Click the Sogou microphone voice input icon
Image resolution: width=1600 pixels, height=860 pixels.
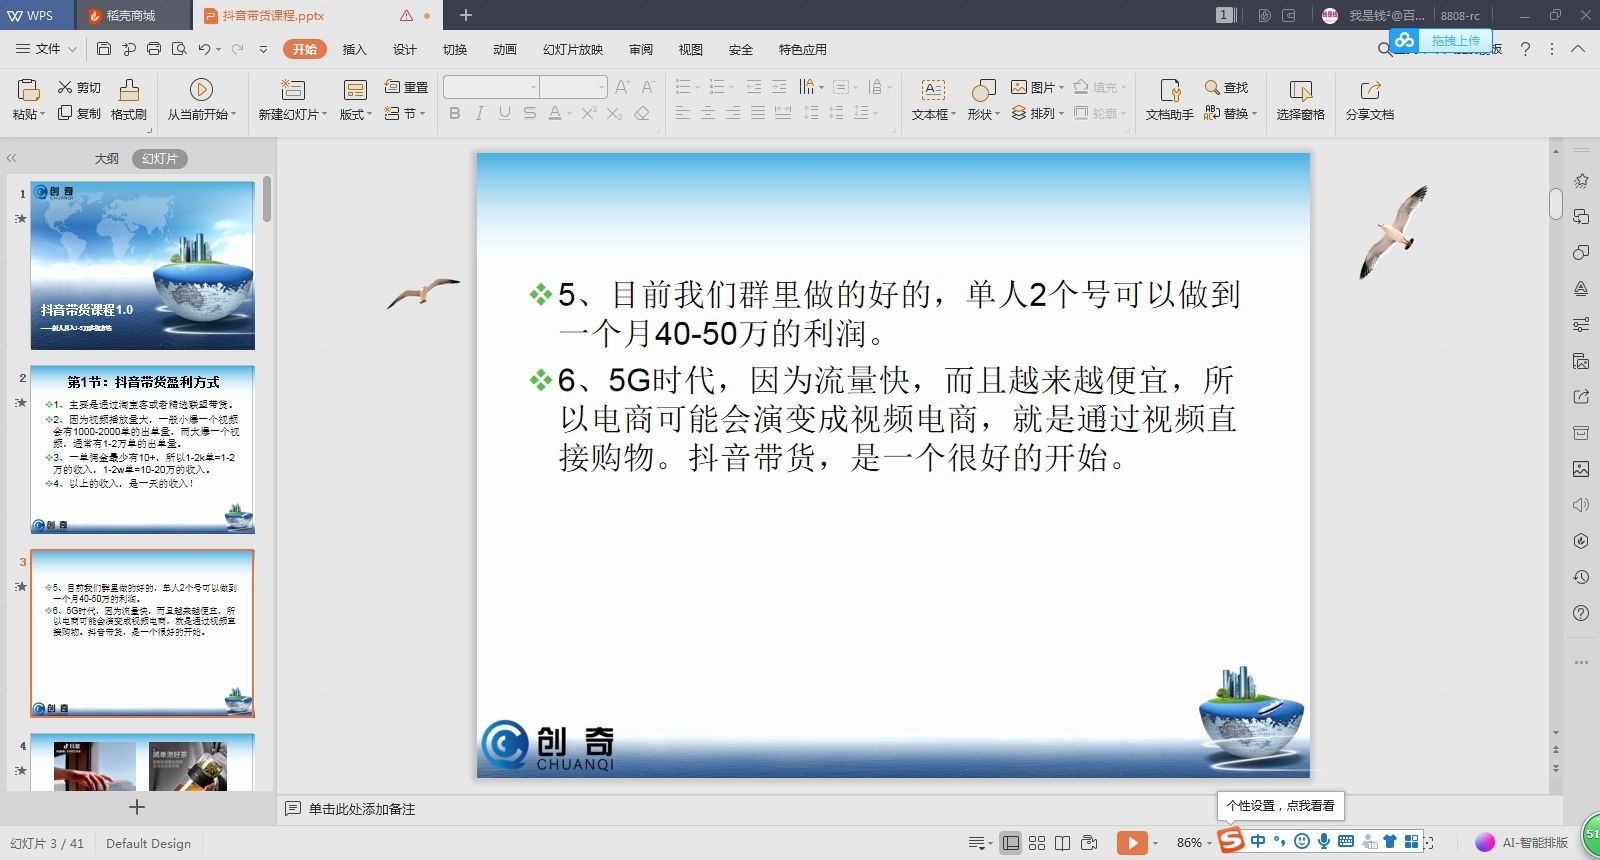[1324, 841]
